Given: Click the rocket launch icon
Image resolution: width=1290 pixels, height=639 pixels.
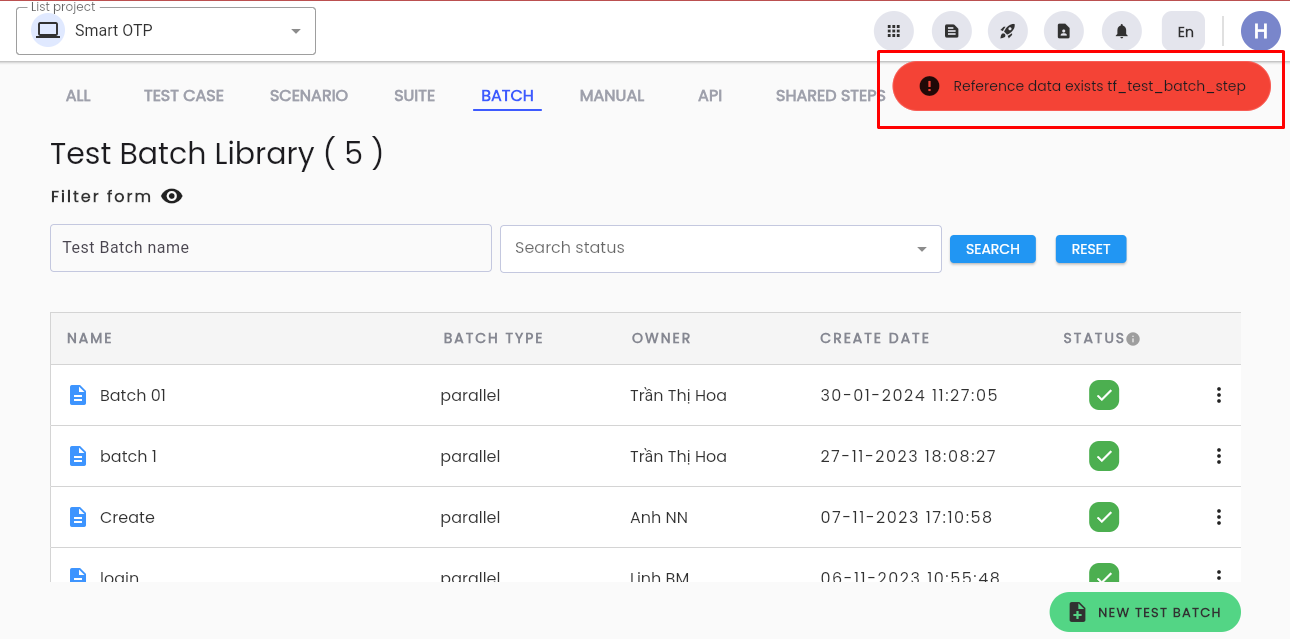Looking at the screenshot, I should 1007,31.
